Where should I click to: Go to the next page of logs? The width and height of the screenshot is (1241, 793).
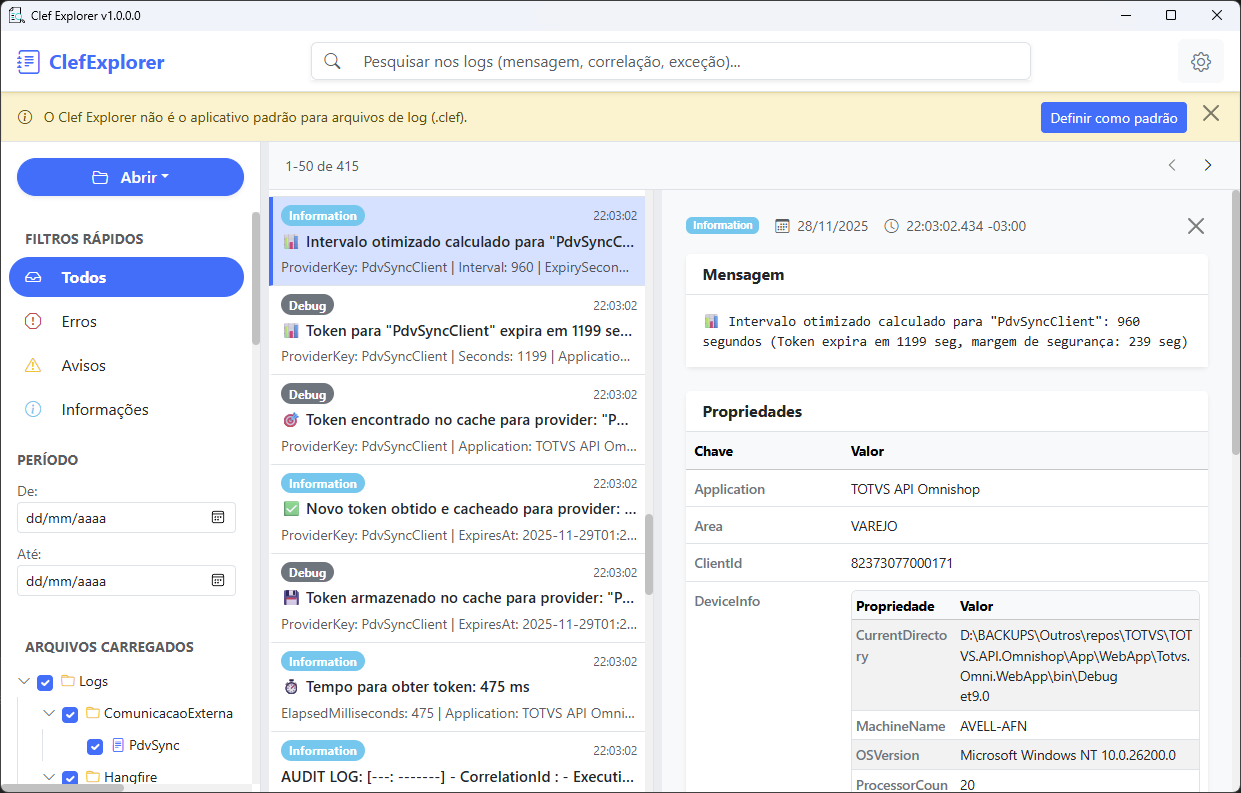coord(1208,165)
